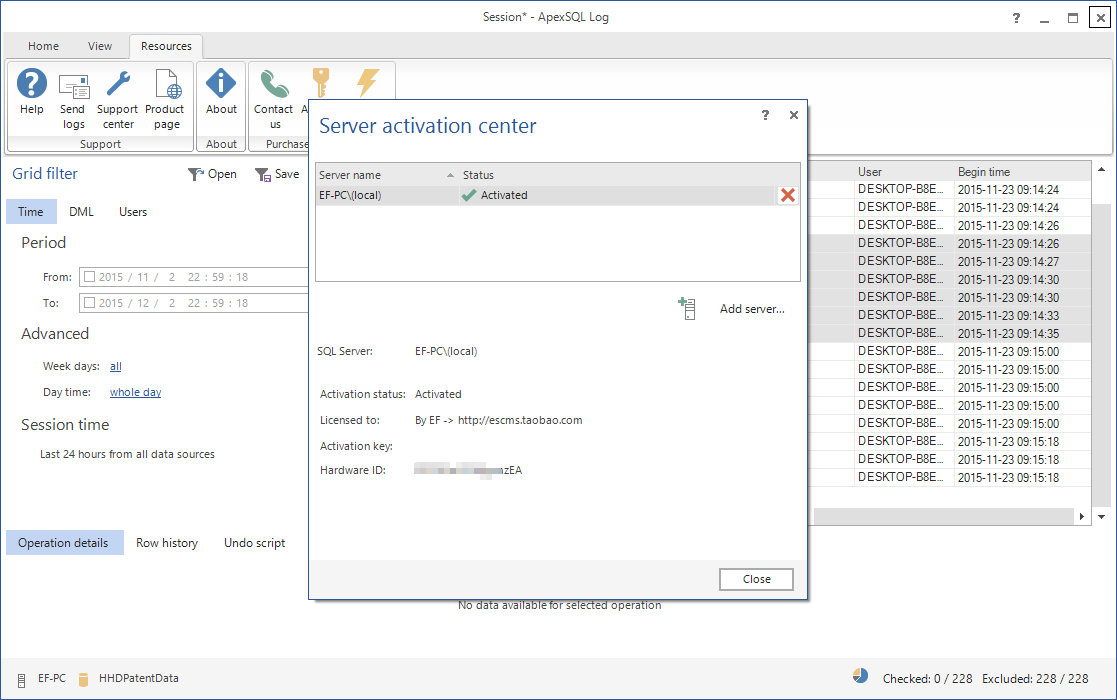Open the Undo script tab

pos(254,543)
